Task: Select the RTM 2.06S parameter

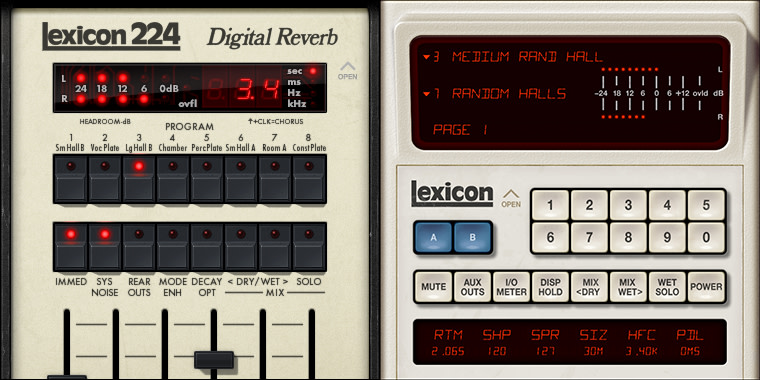Action: coord(448,343)
